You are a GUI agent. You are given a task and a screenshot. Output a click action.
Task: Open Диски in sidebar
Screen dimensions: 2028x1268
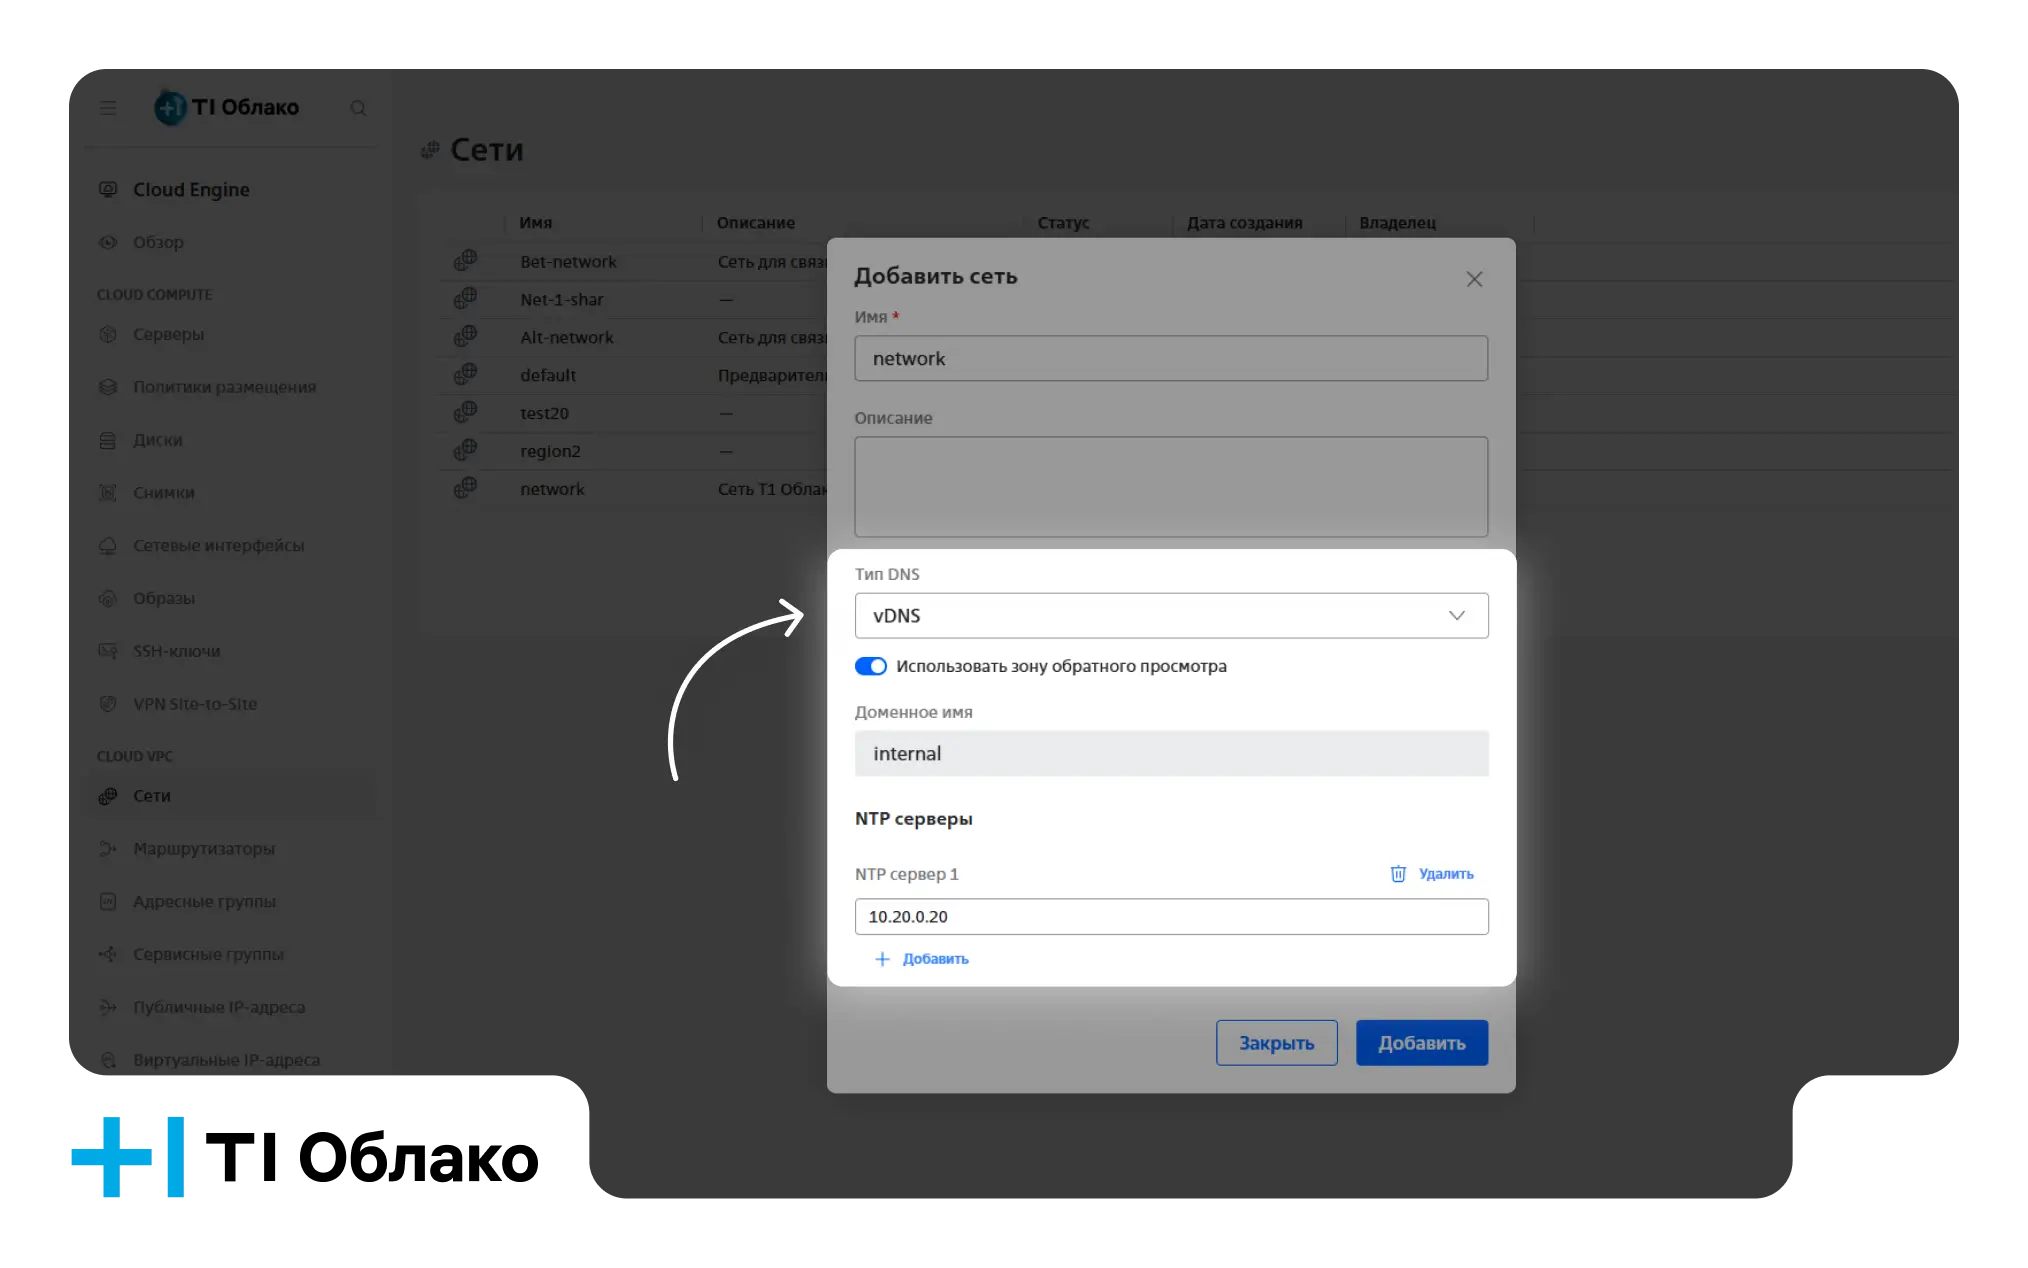(157, 440)
